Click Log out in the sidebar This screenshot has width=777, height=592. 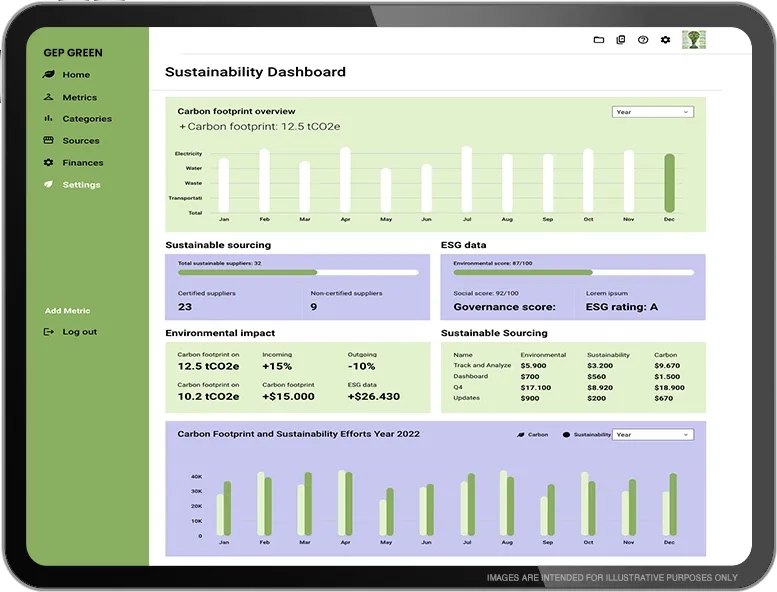pos(79,332)
